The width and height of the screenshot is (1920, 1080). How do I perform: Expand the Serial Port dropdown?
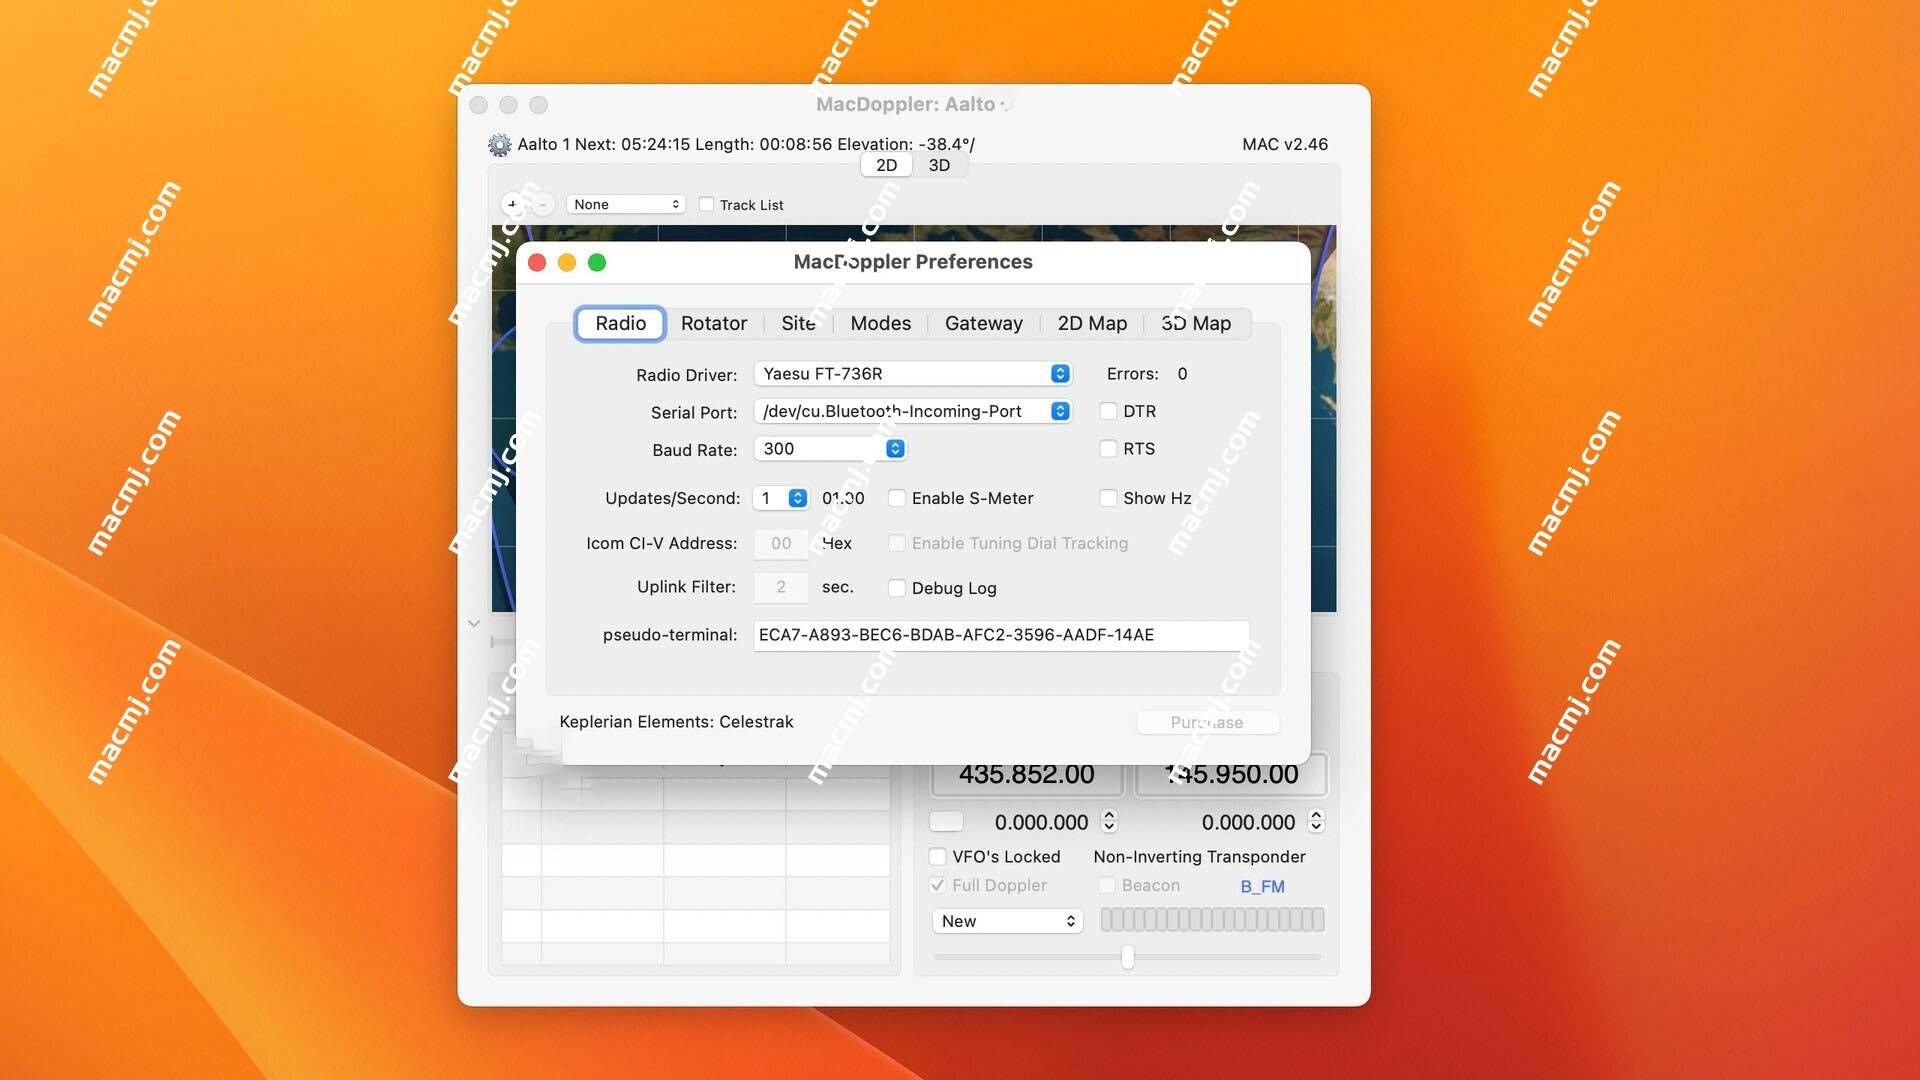[1060, 411]
